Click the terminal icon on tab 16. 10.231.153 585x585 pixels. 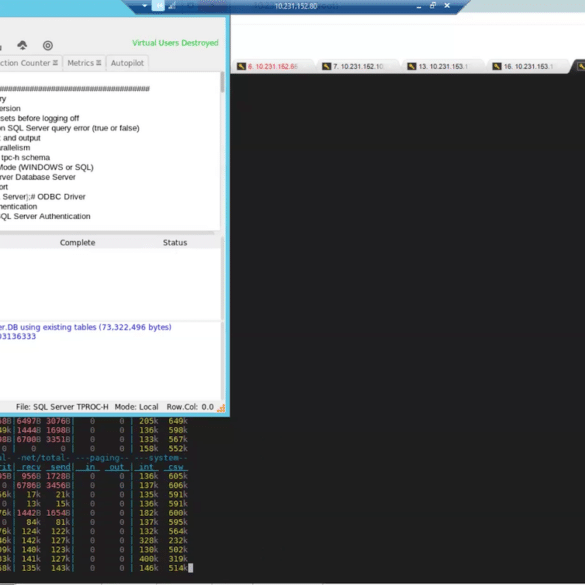tap(497, 66)
